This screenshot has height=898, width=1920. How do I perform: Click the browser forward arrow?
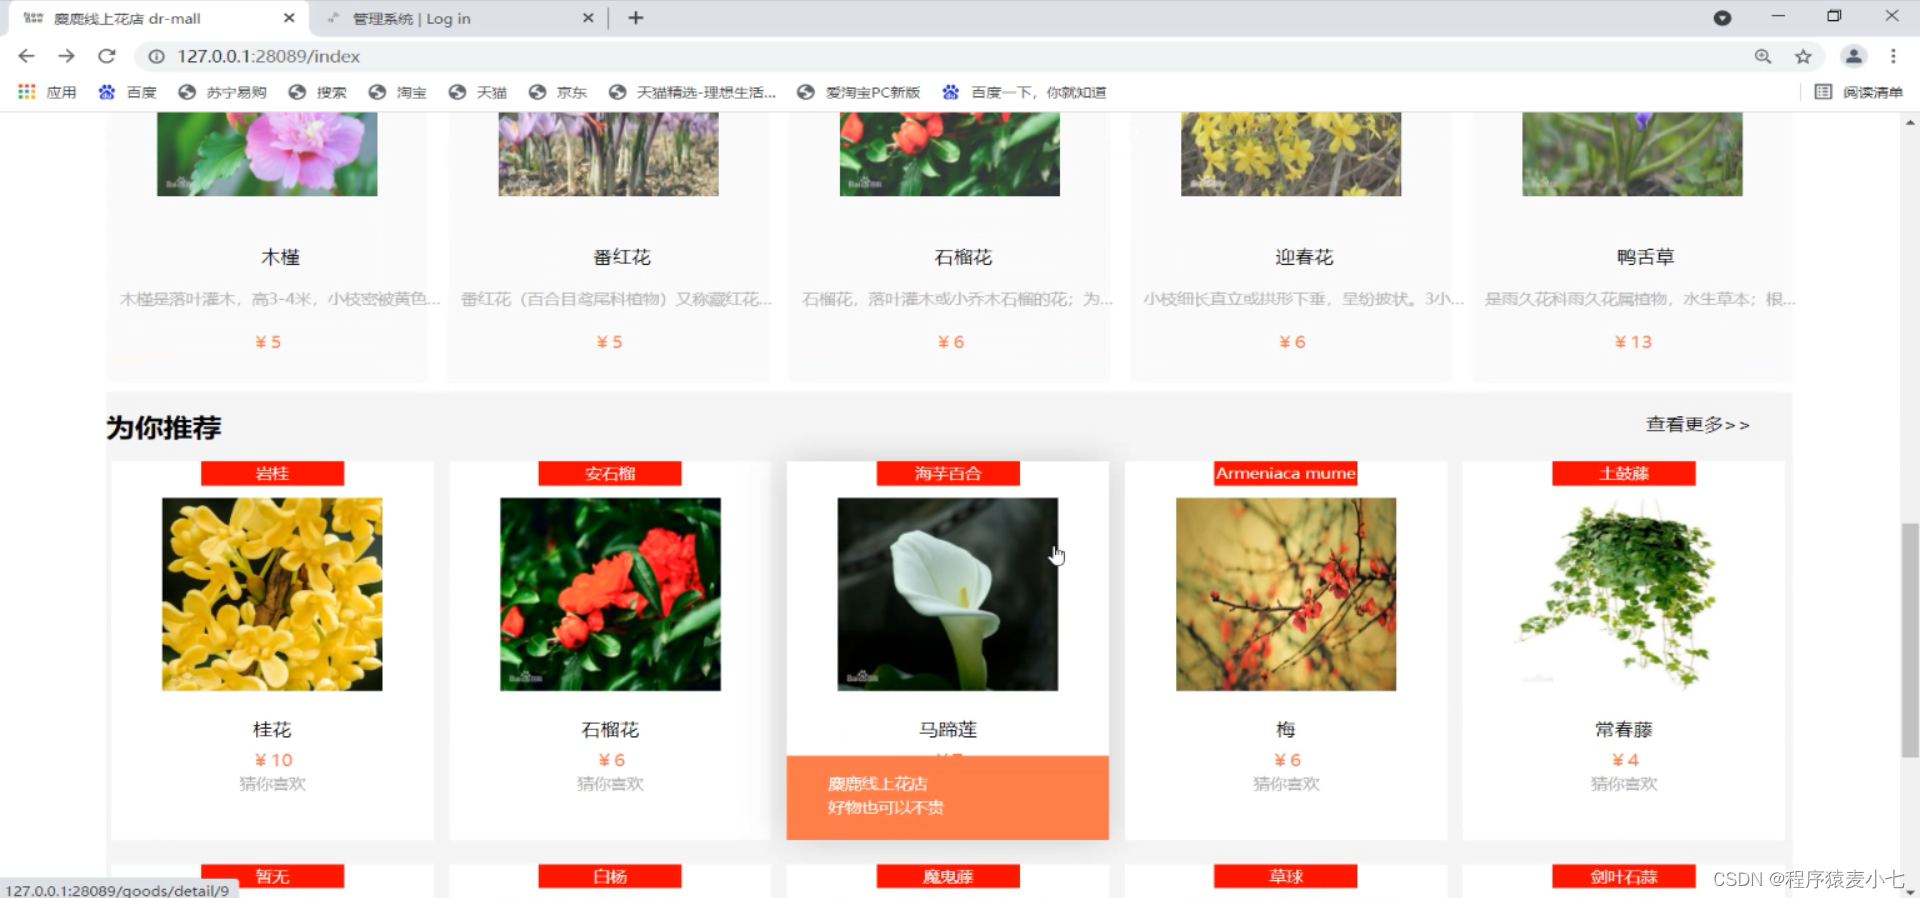[66, 56]
